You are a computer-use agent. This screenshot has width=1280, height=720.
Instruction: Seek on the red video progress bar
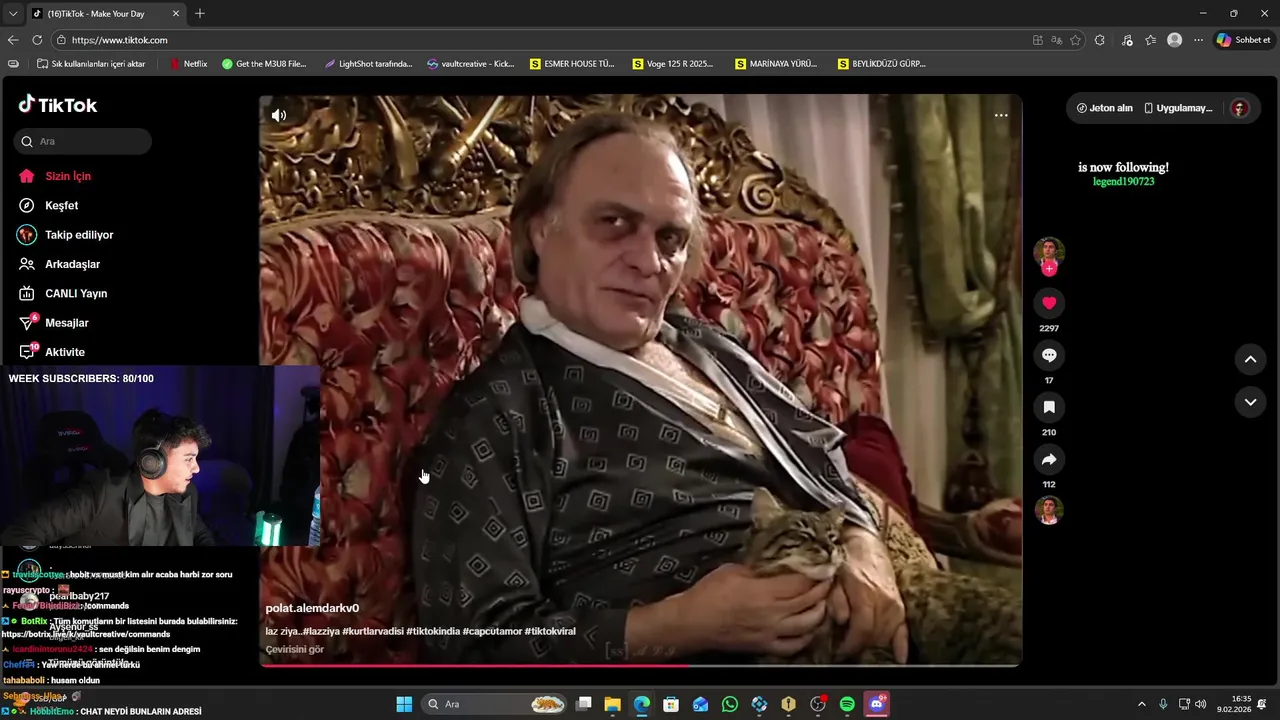(640, 665)
